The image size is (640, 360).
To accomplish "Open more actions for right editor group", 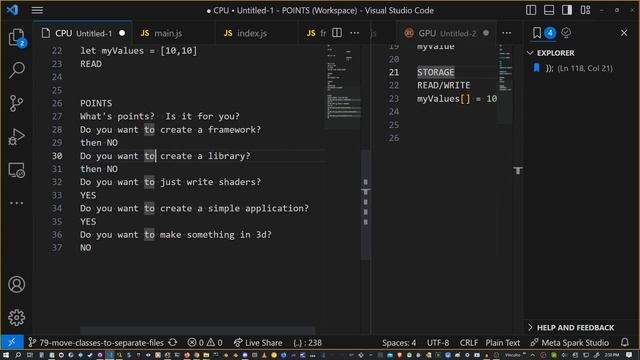I will click(507, 33).
